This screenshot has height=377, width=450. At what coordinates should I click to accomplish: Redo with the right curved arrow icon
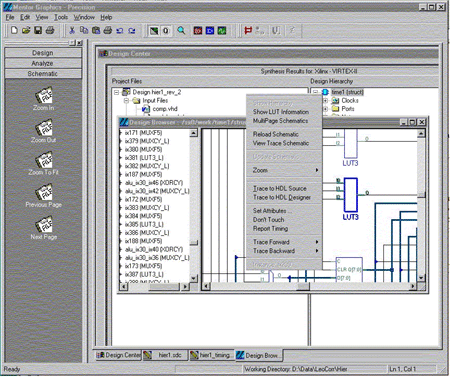click(132, 31)
